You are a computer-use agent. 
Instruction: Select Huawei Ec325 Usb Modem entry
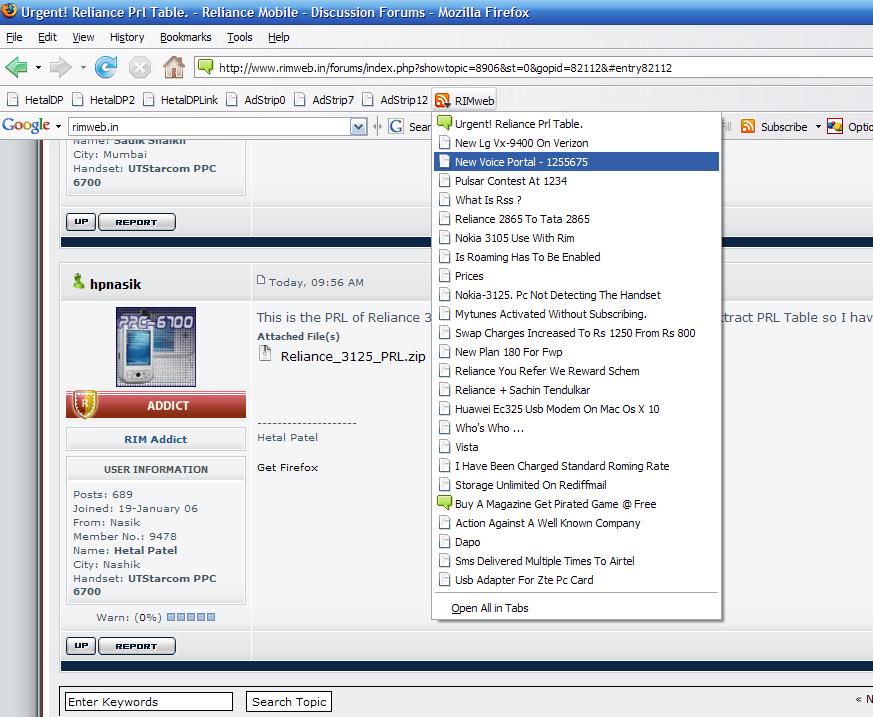(x=576, y=409)
